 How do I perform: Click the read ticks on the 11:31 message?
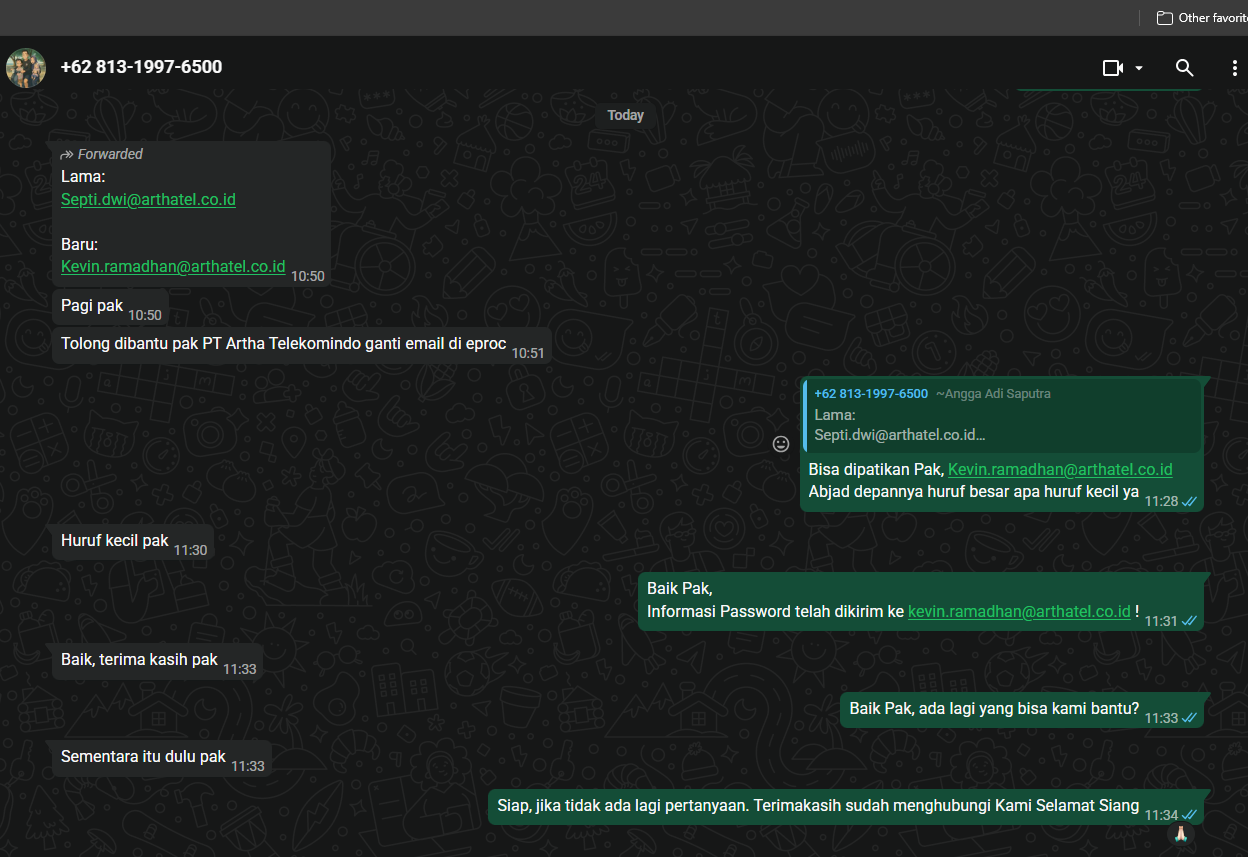(1190, 621)
